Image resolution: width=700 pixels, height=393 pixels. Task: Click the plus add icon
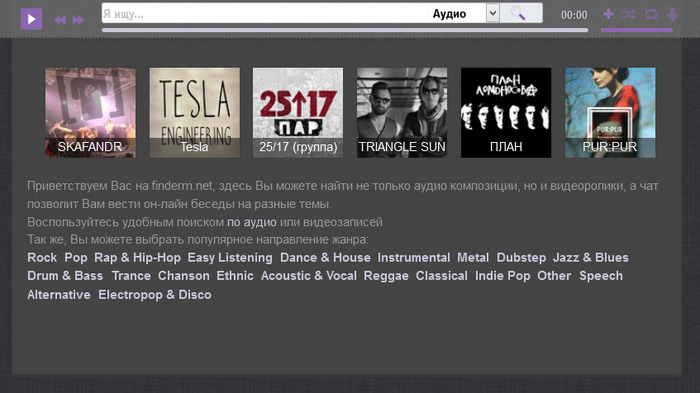(608, 14)
